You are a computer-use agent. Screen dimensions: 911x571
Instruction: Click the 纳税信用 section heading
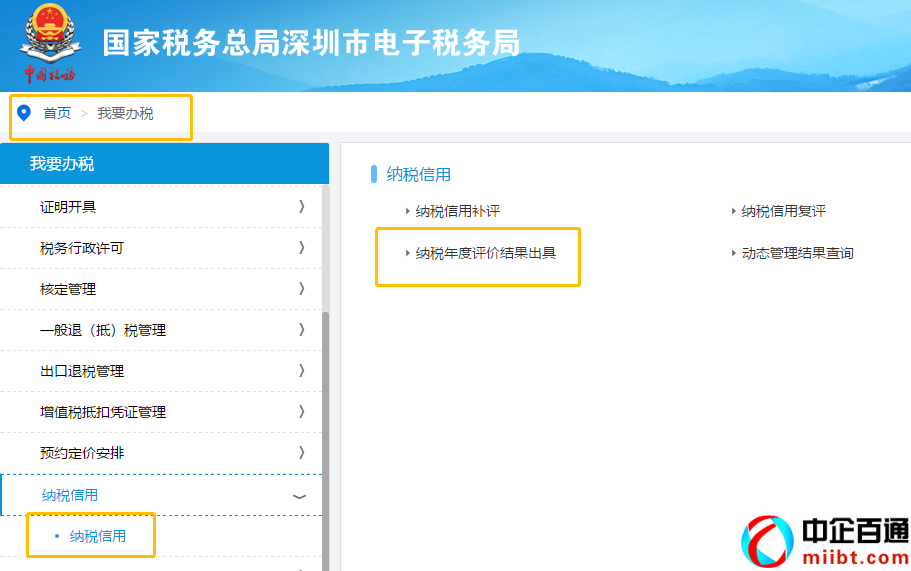click(x=418, y=174)
